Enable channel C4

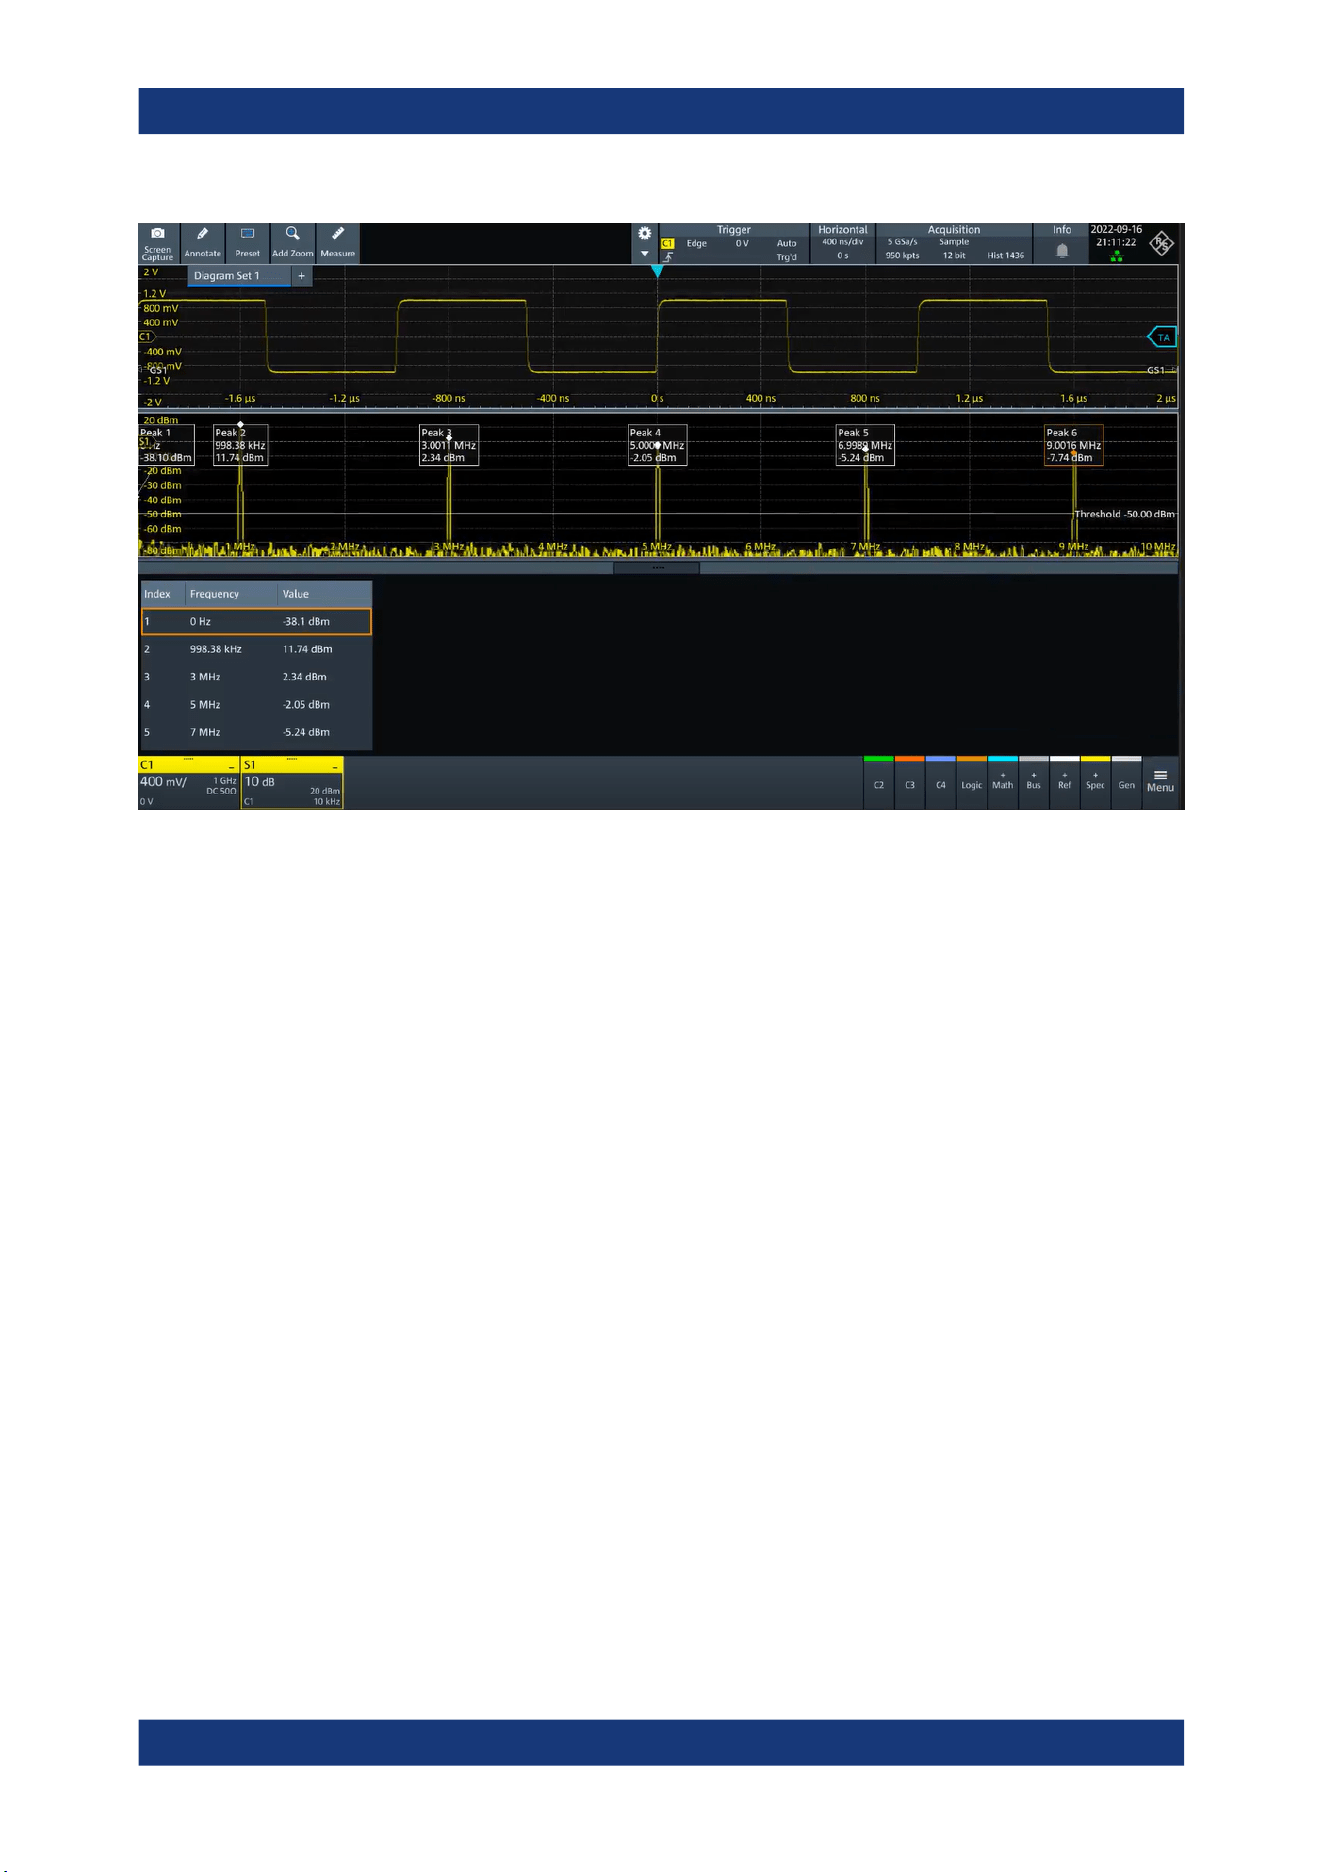point(941,784)
